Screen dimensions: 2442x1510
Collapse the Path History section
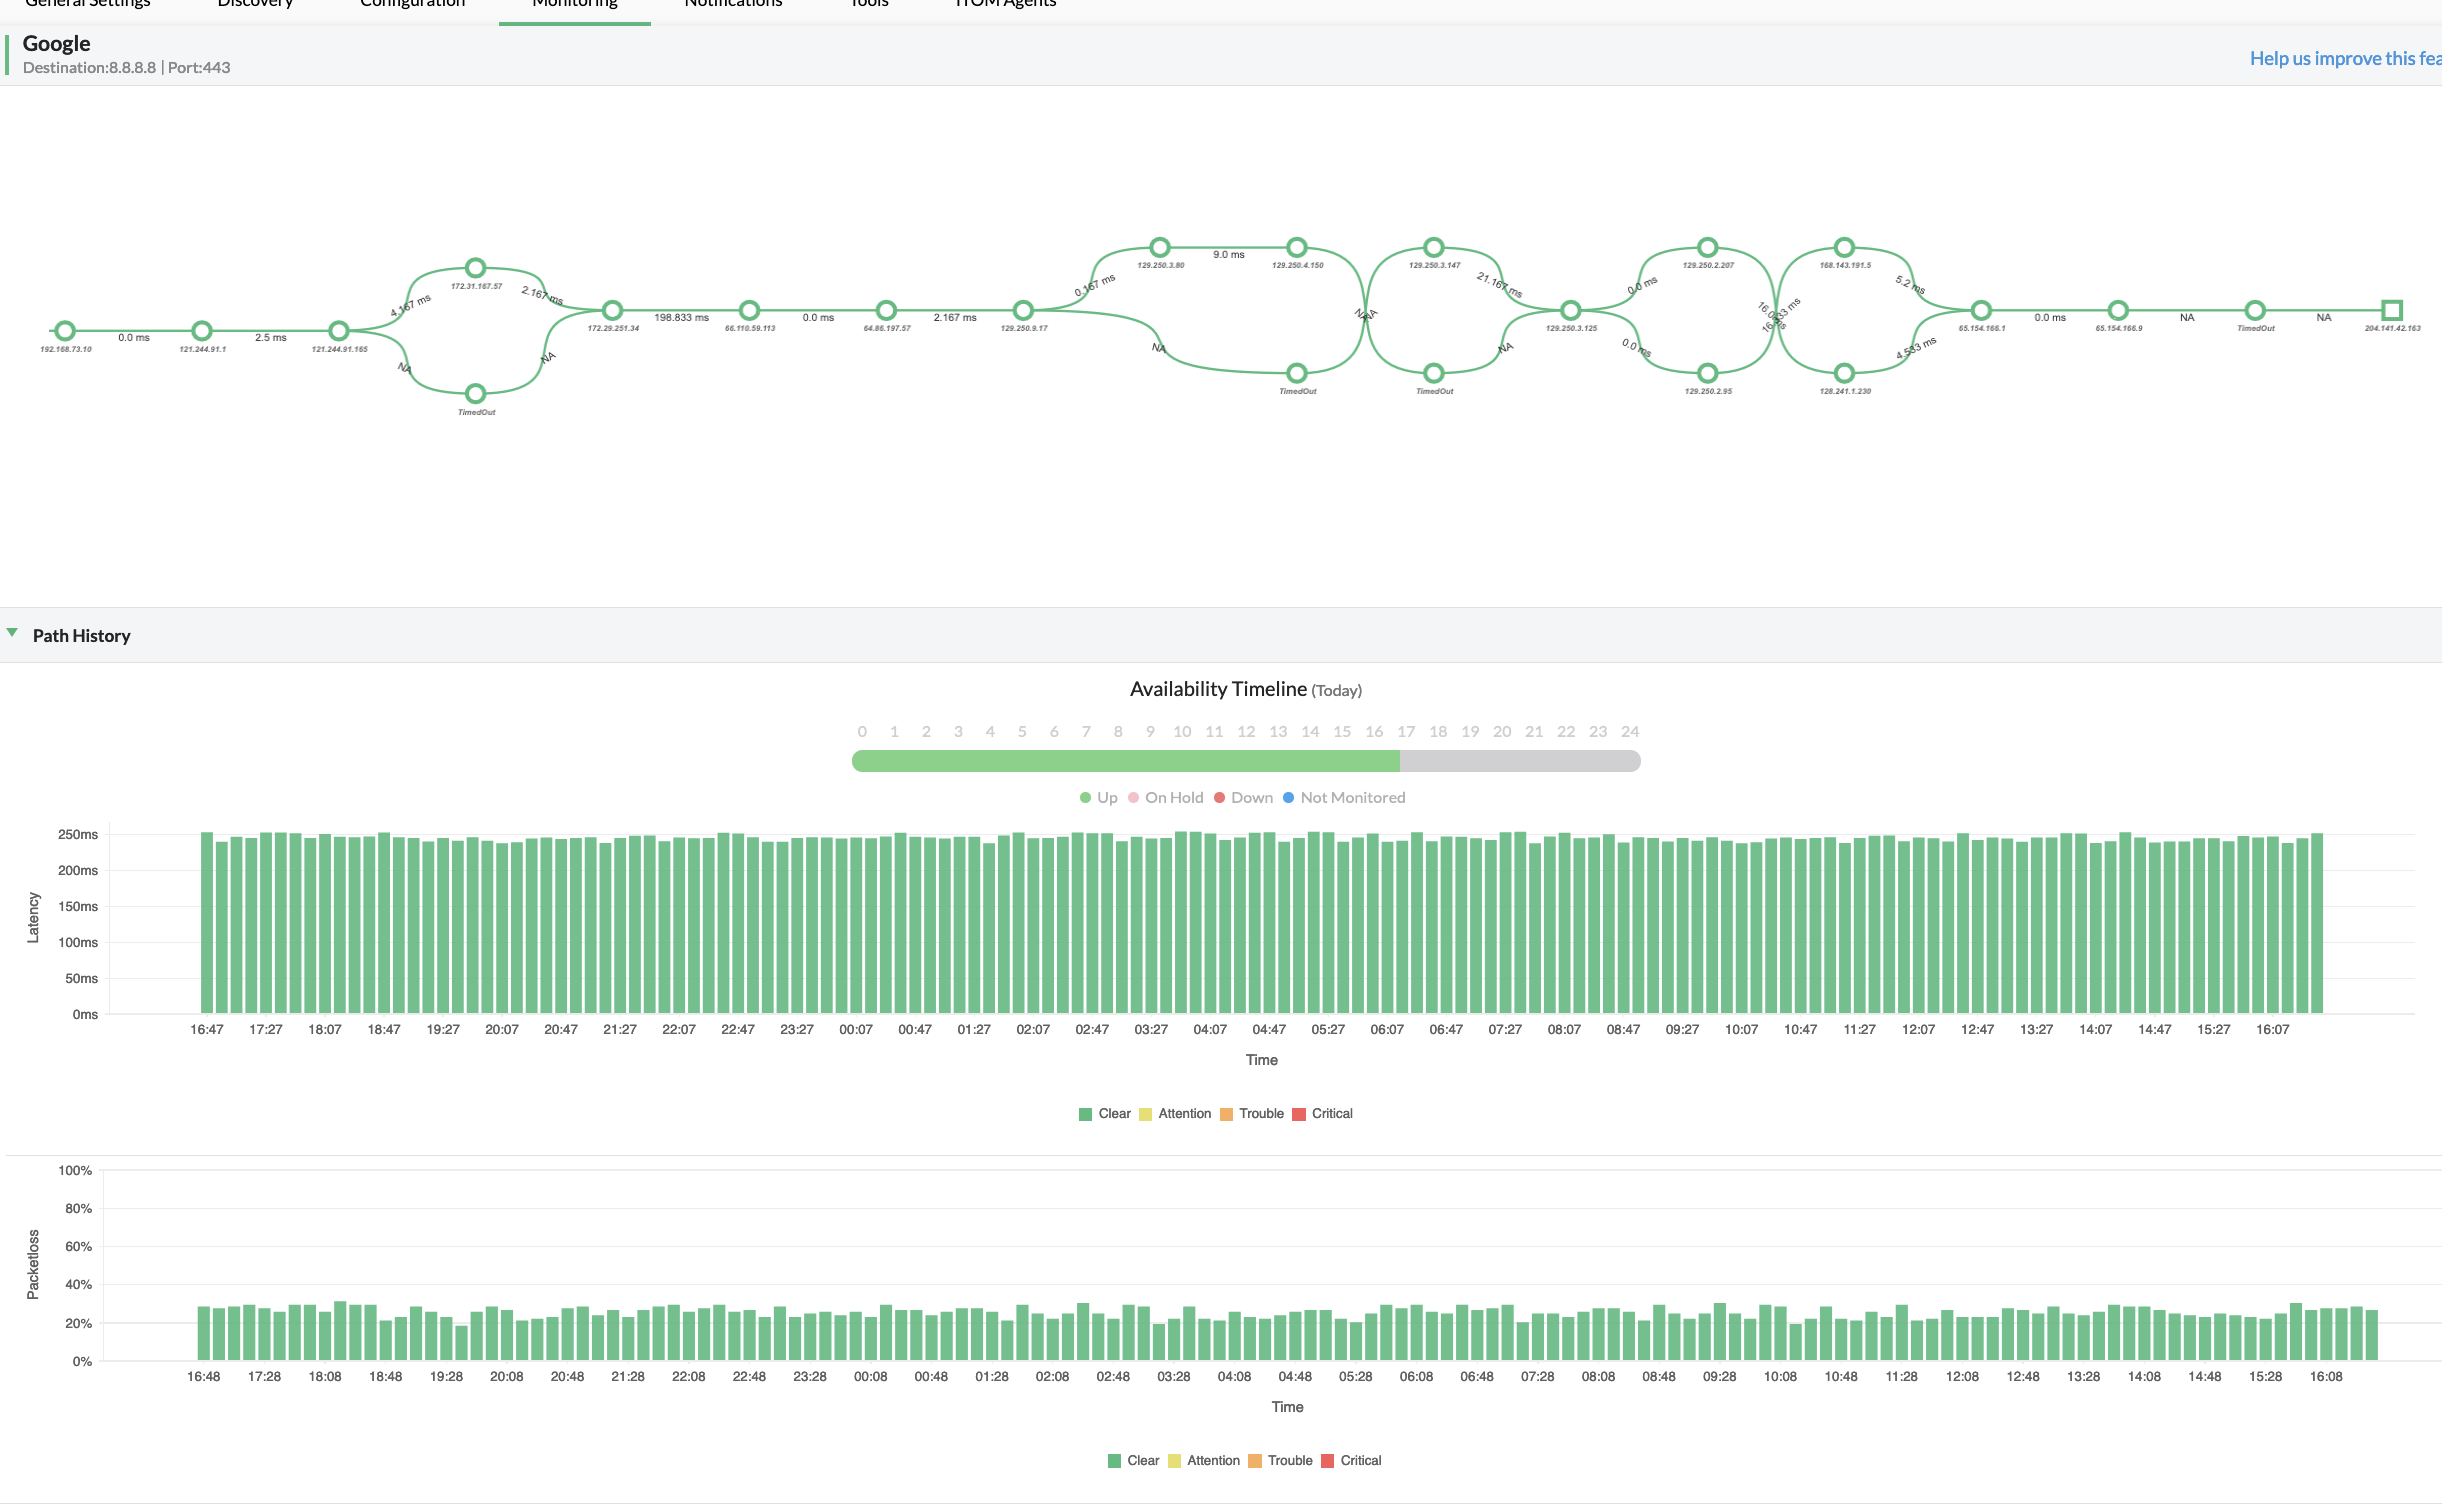pyautogui.click(x=13, y=632)
